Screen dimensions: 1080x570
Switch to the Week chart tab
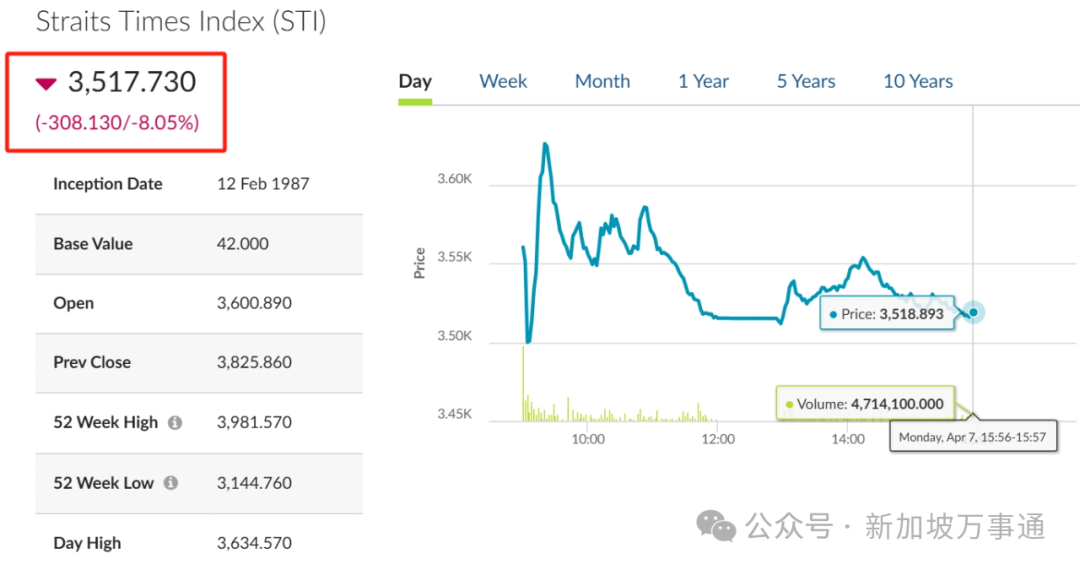coord(503,81)
